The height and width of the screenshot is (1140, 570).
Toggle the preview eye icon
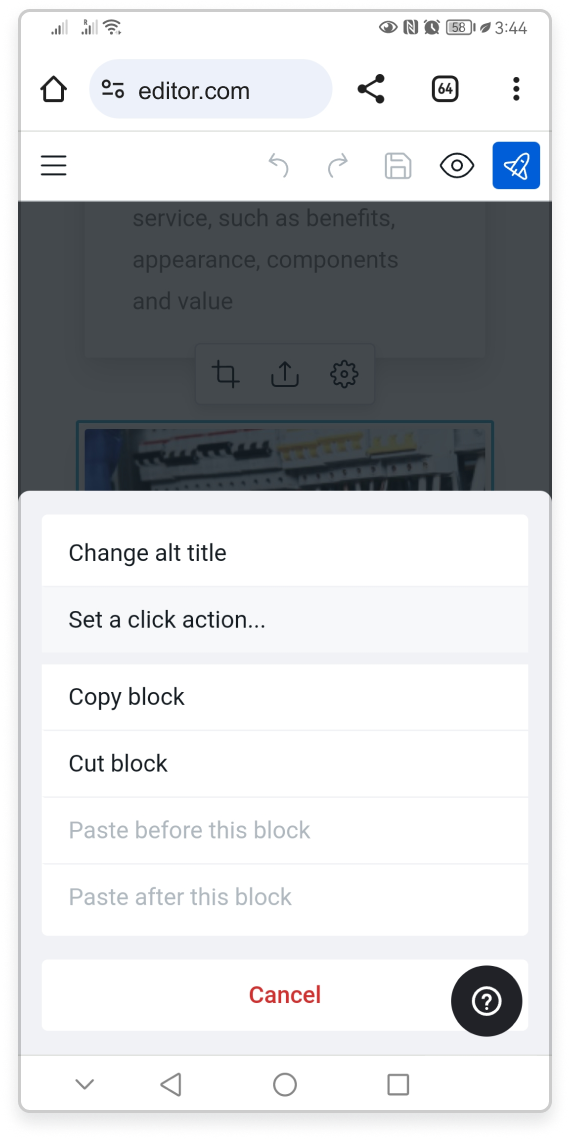[x=457, y=166]
